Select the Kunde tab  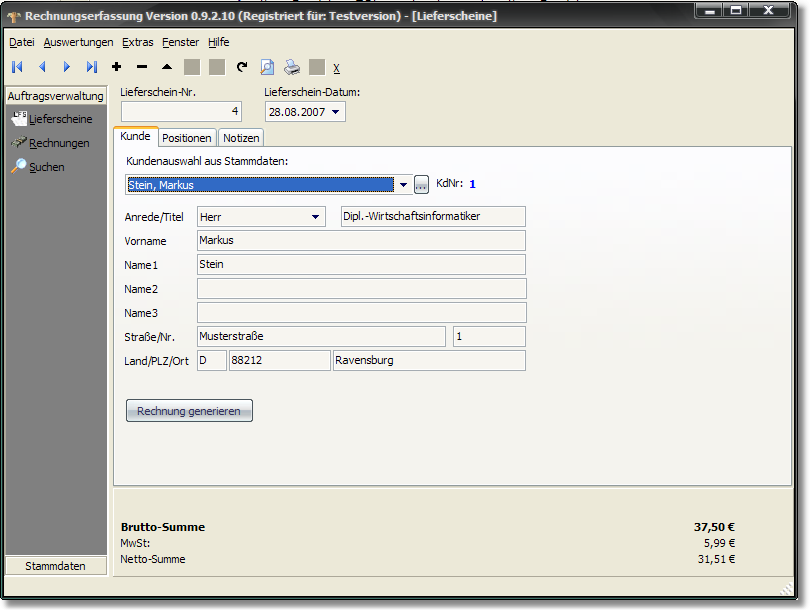click(x=135, y=136)
